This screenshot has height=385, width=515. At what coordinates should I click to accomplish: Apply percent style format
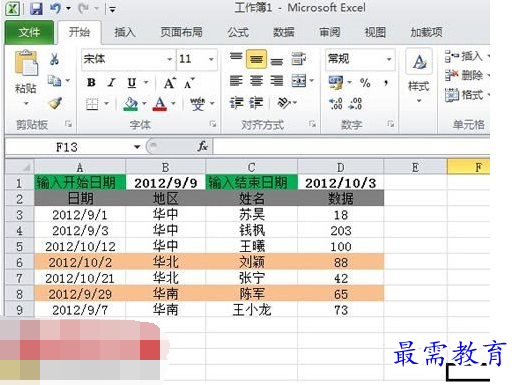365,83
